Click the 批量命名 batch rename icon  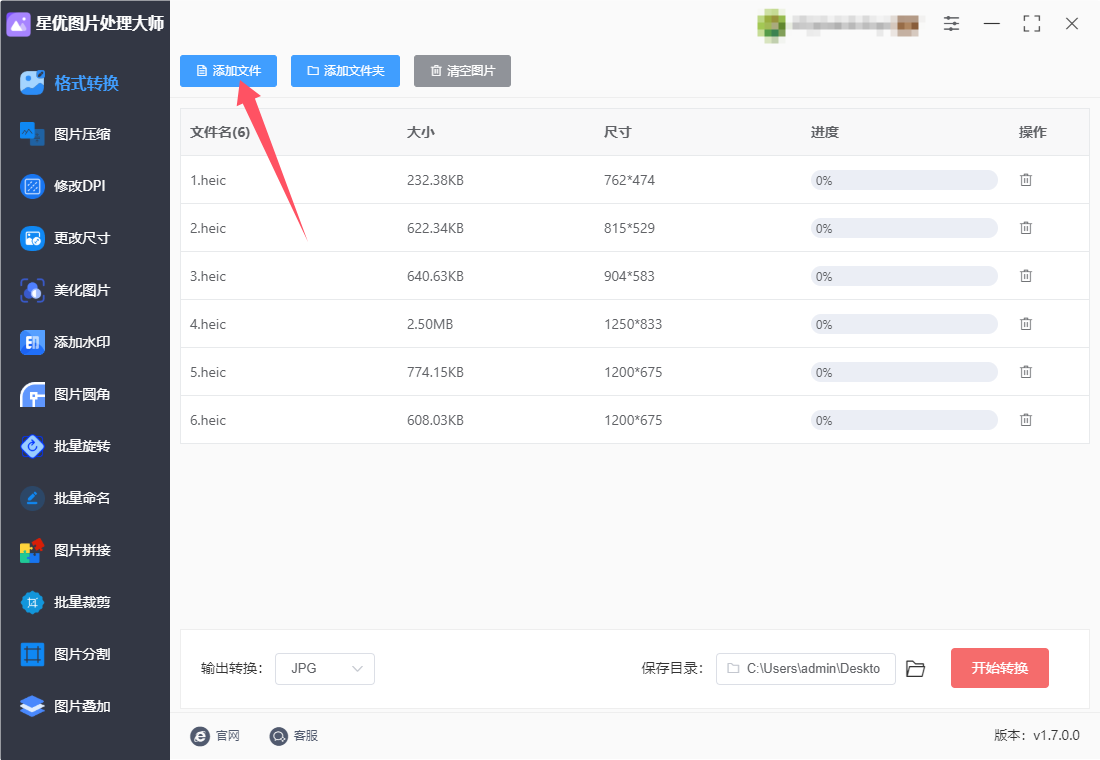click(32, 498)
